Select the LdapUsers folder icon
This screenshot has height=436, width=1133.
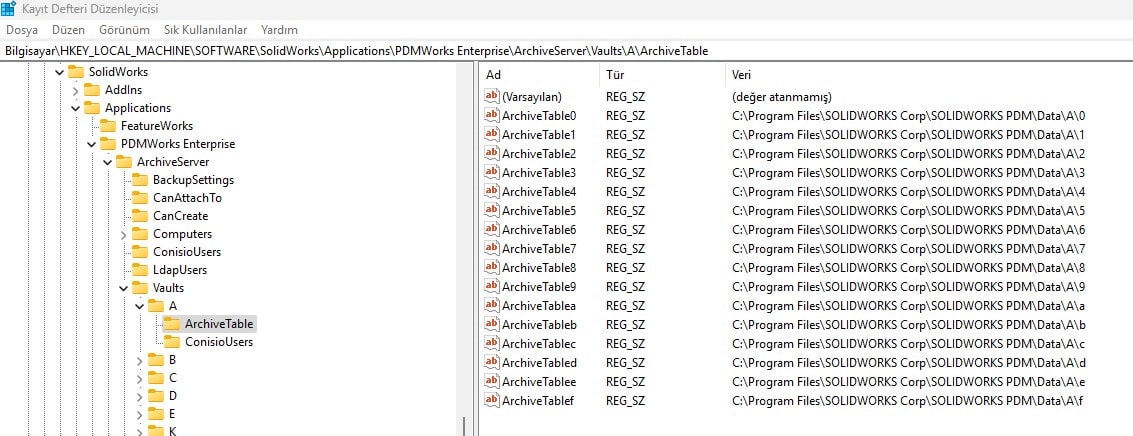tap(139, 270)
